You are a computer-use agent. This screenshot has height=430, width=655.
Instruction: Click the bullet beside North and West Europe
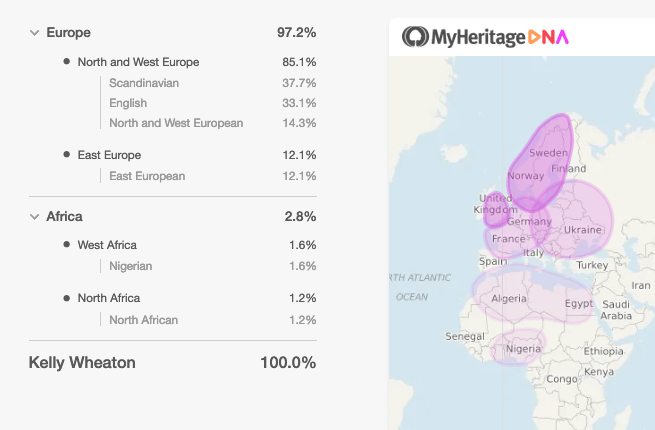(x=66, y=62)
